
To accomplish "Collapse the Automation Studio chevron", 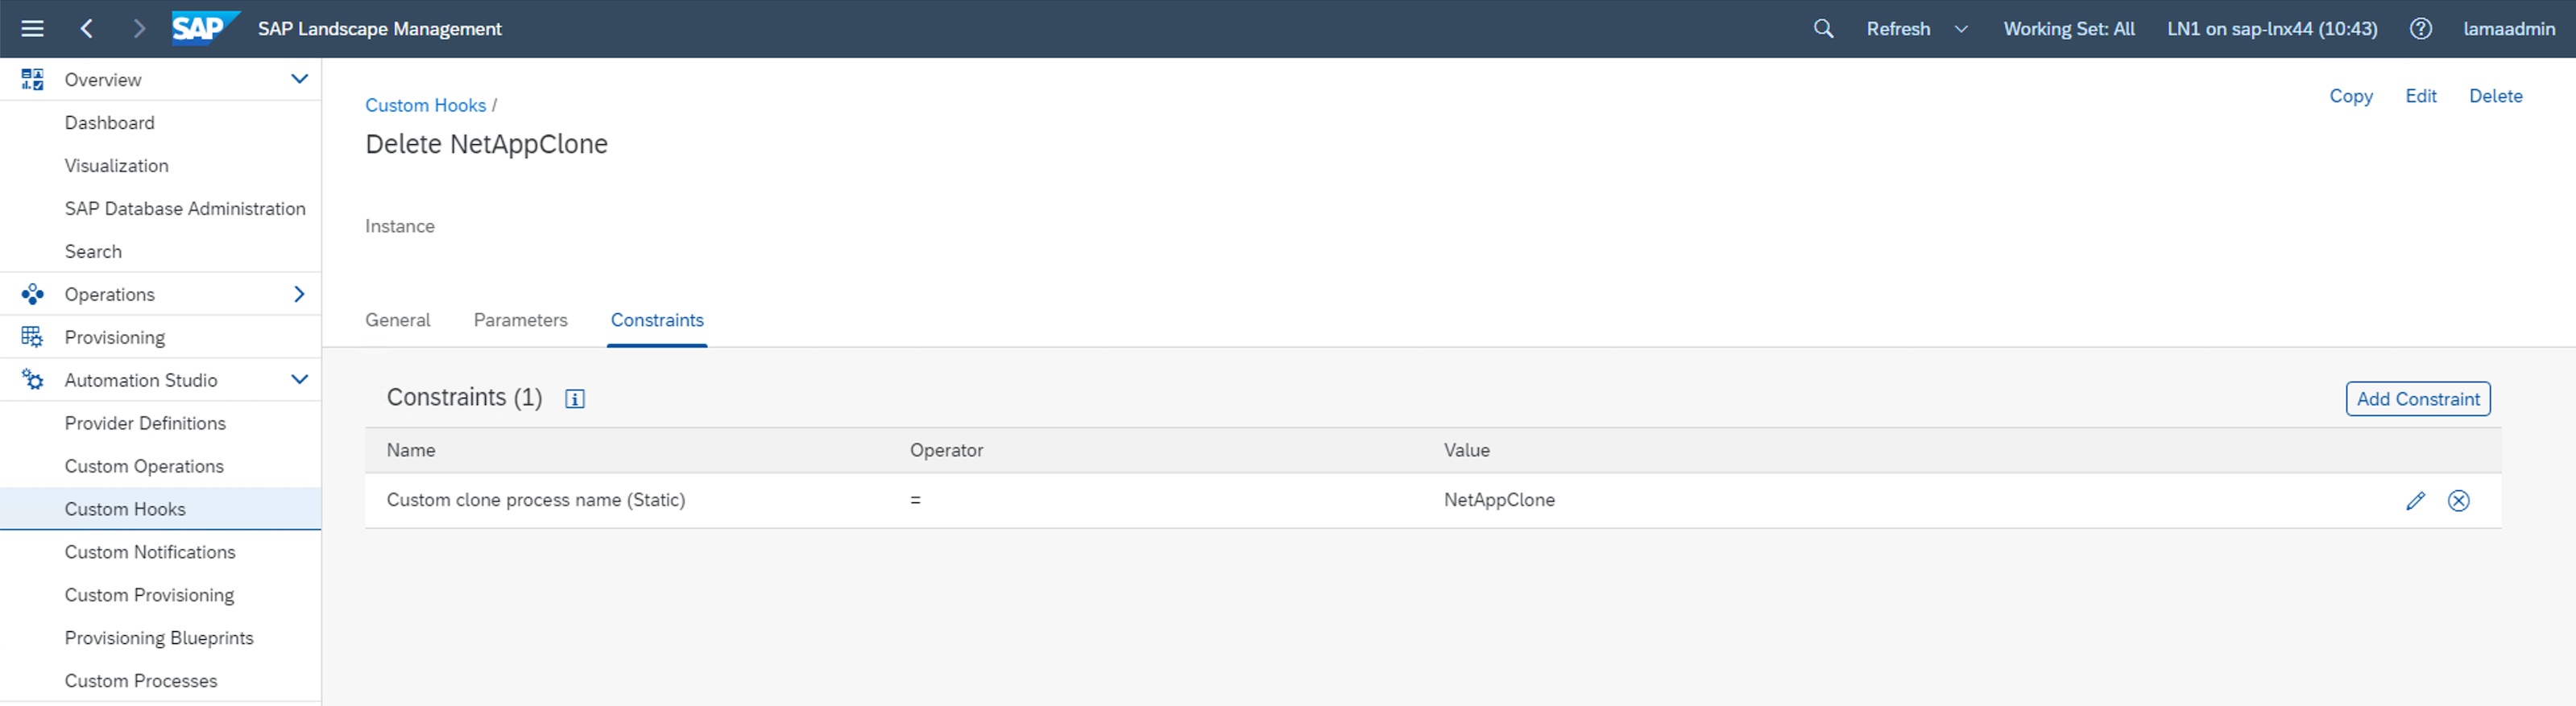I will pos(299,380).
